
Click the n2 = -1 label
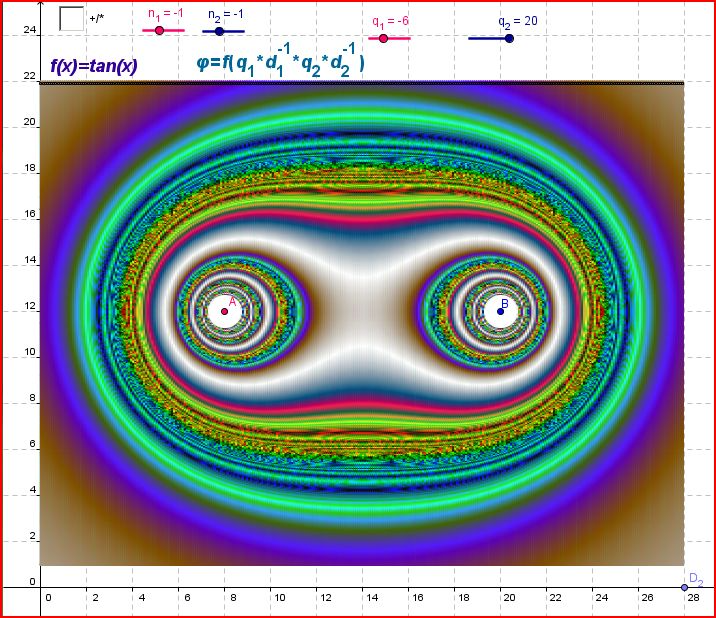pos(226,15)
